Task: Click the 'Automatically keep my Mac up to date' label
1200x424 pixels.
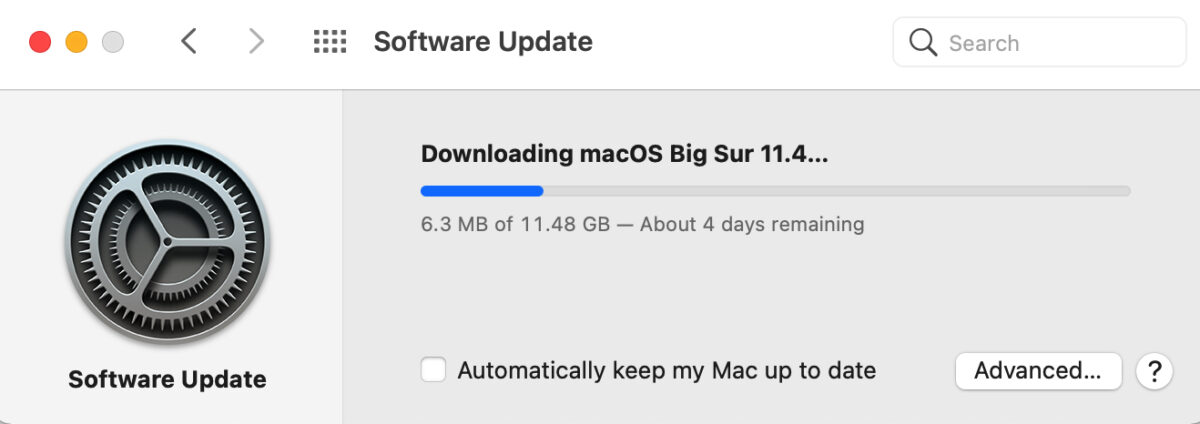Action: click(667, 371)
